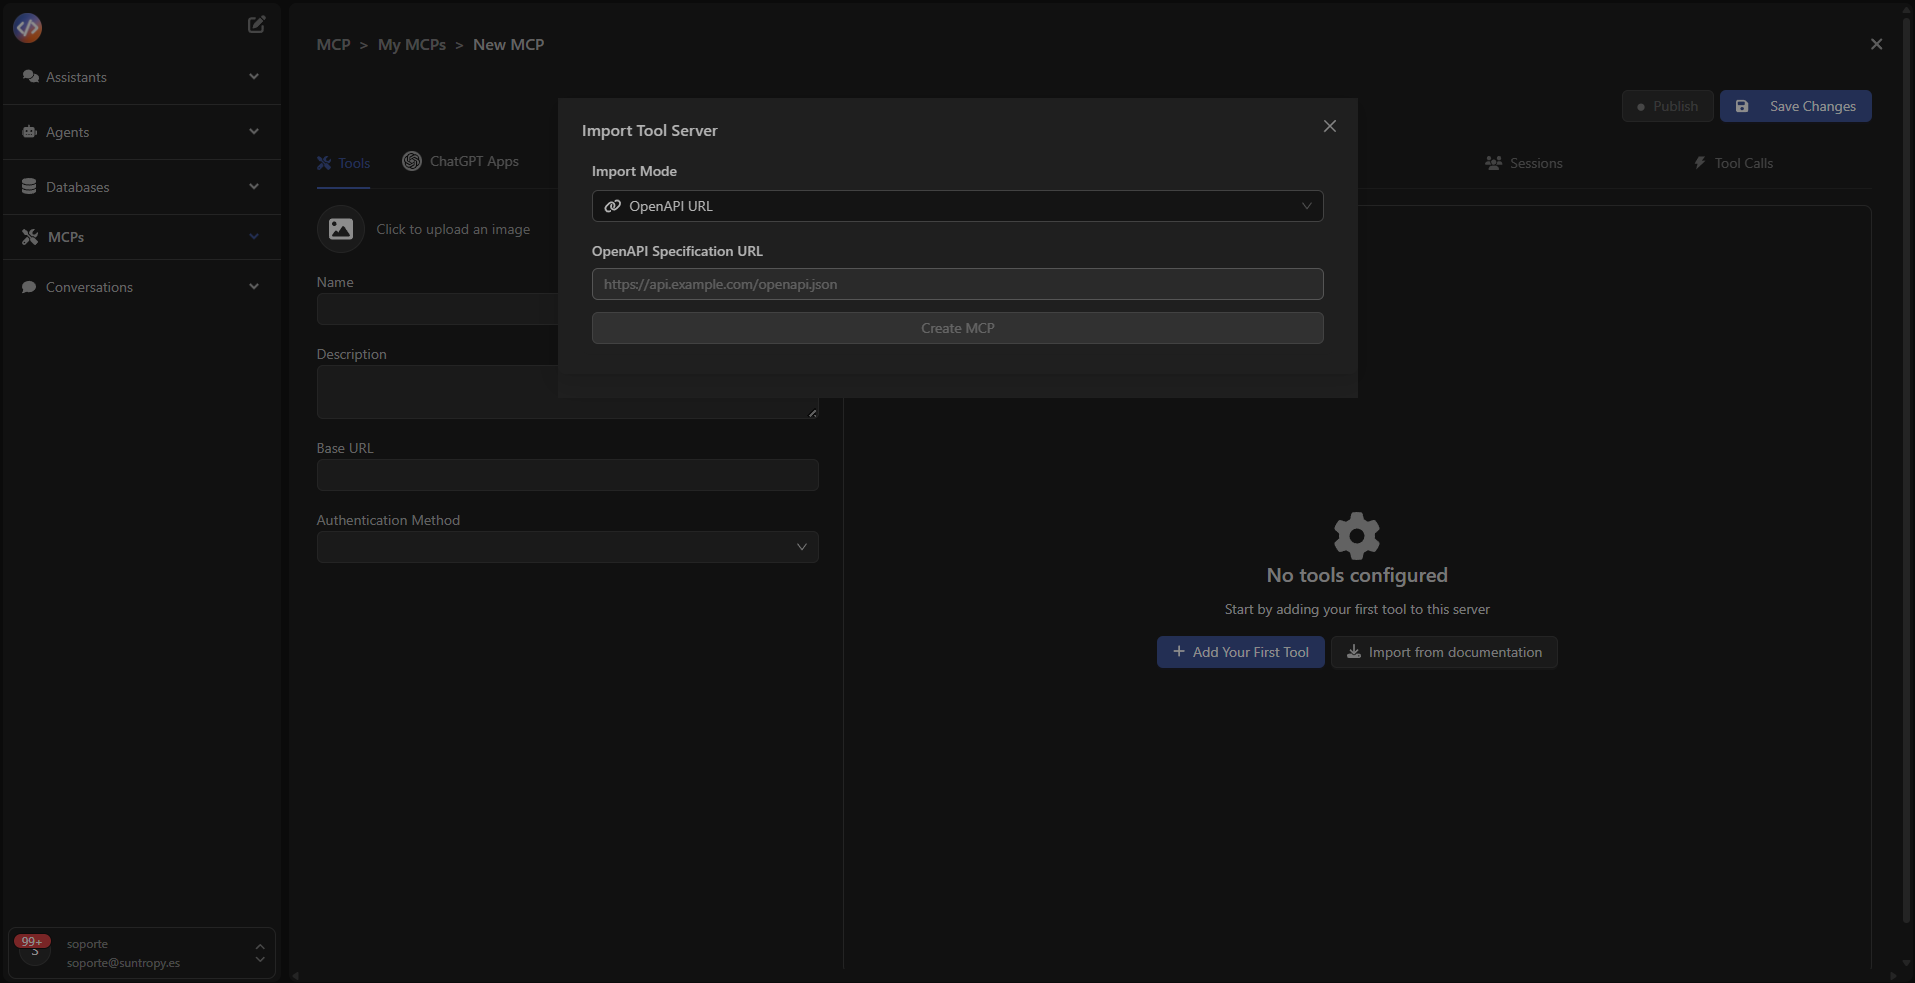Click the 99+ notification badge on soporte account
This screenshot has height=983, width=1915.
[x=32, y=942]
